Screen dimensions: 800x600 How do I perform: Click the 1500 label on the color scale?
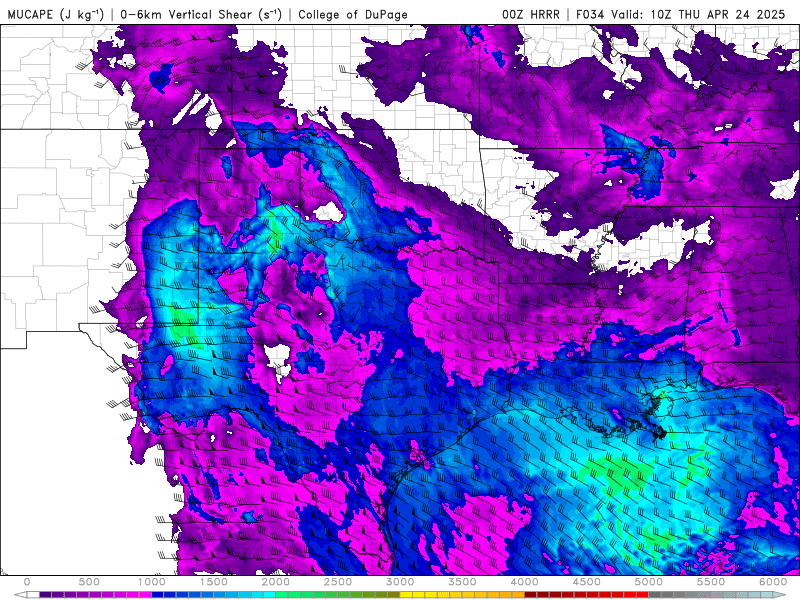point(214,582)
